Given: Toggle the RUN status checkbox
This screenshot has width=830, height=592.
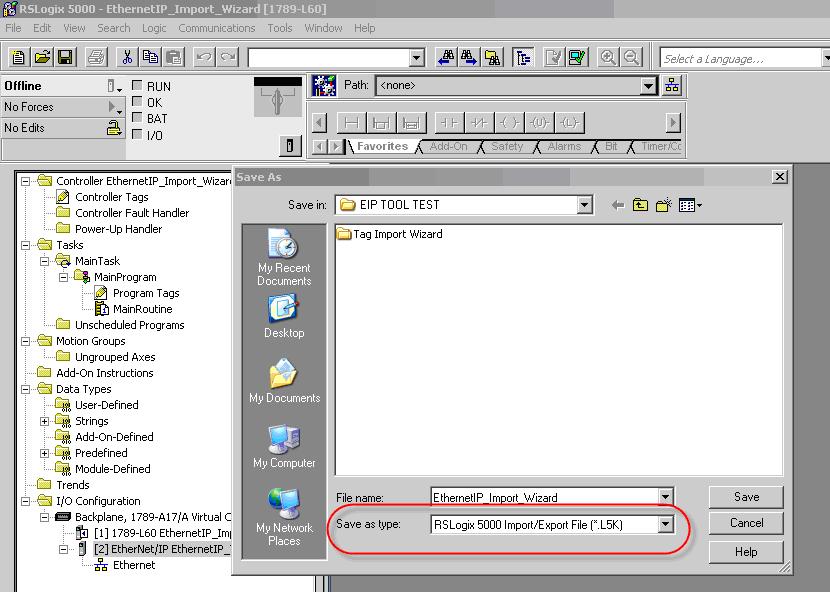Looking at the screenshot, I should click(137, 85).
